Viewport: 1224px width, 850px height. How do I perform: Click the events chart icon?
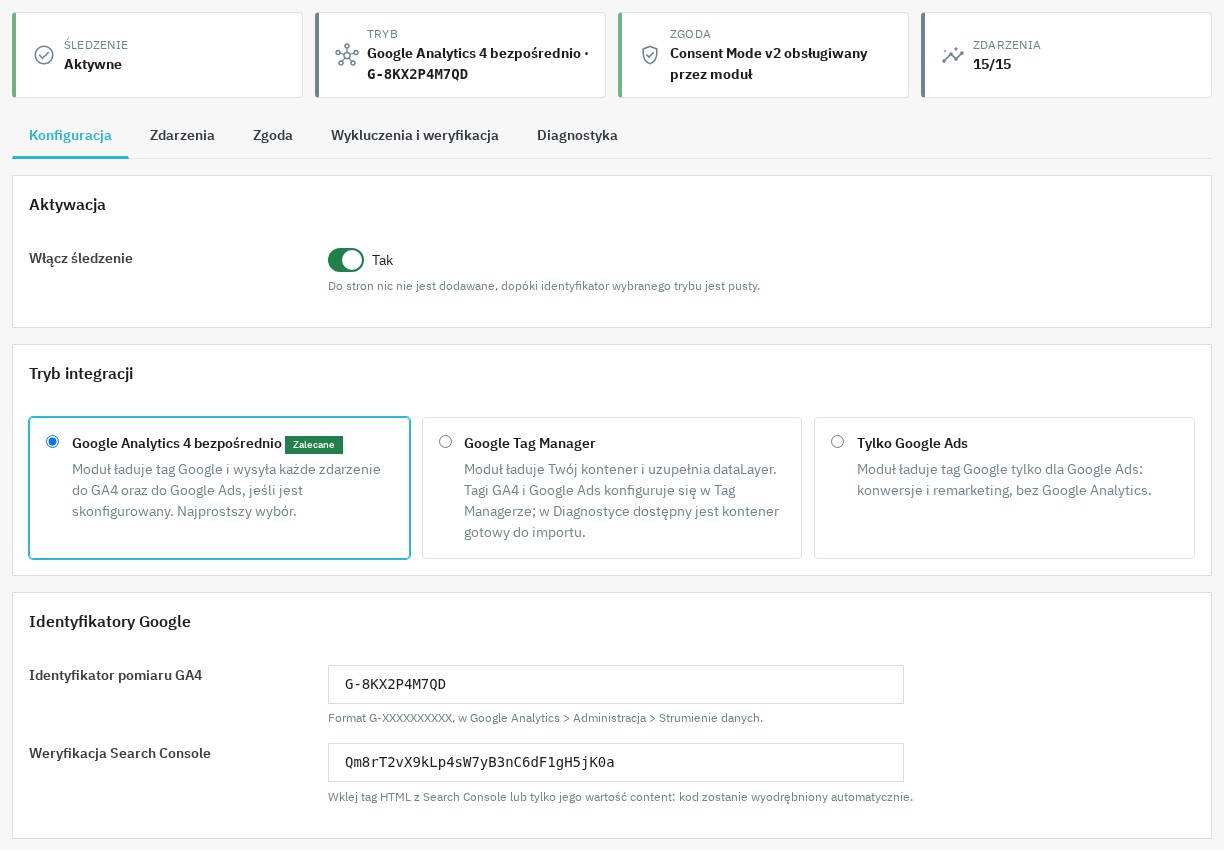tap(953, 55)
